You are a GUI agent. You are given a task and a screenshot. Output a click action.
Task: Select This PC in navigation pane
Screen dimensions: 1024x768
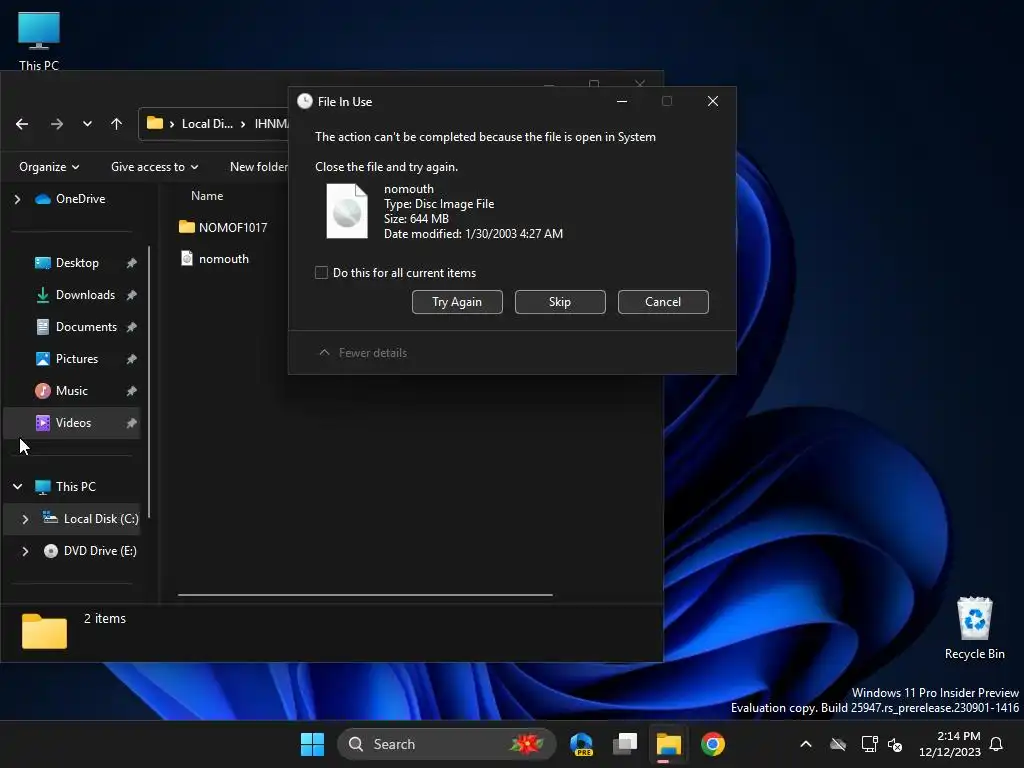coord(75,487)
